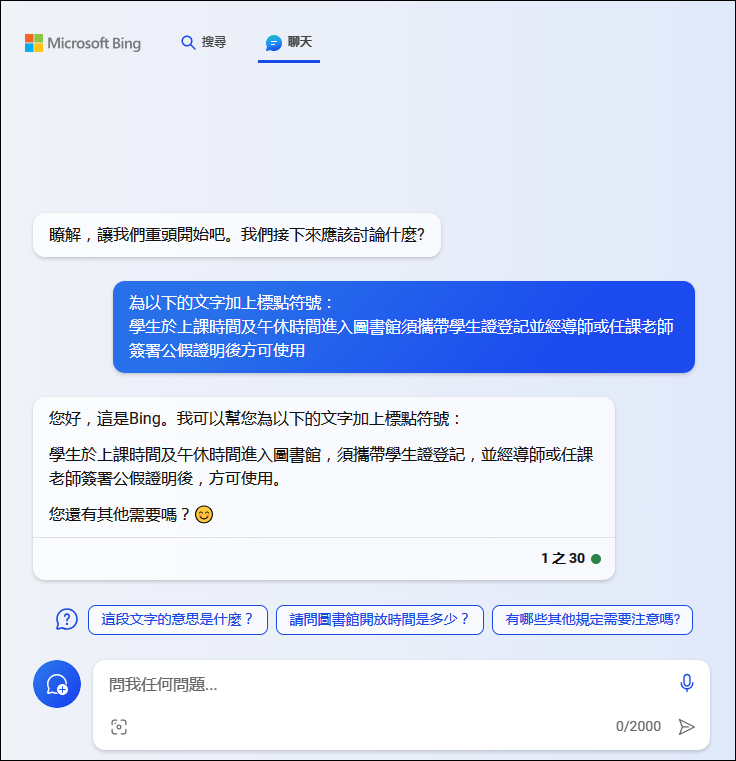Click the blue user message bubble
This screenshot has height=761, width=736.
click(x=404, y=327)
